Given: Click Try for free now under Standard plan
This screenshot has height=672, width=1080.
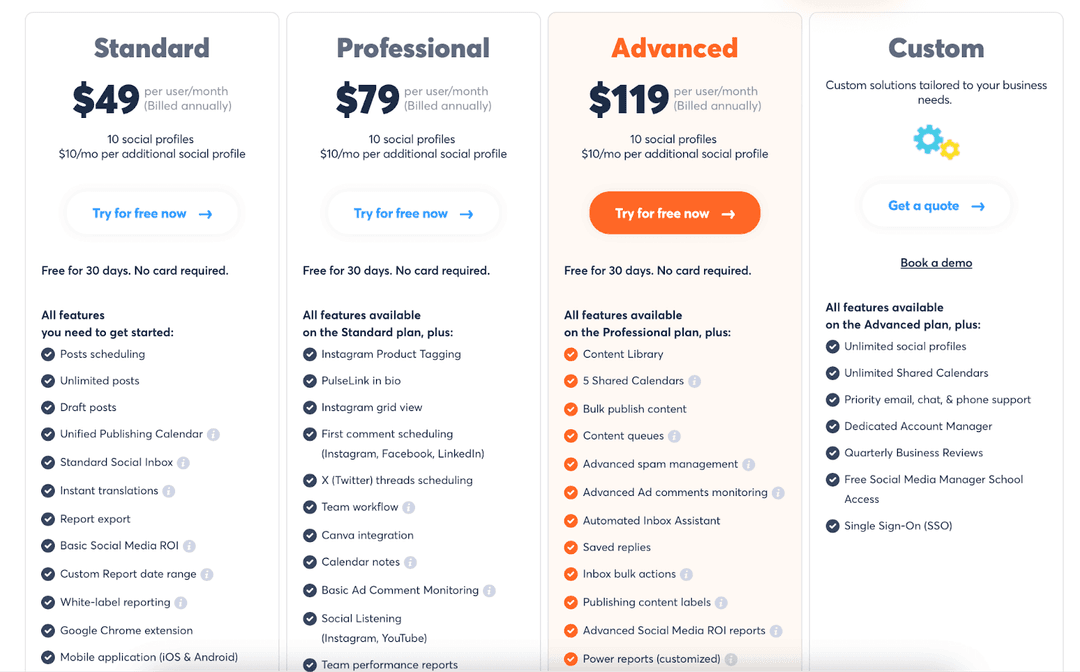Looking at the screenshot, I should coord(151,212).
